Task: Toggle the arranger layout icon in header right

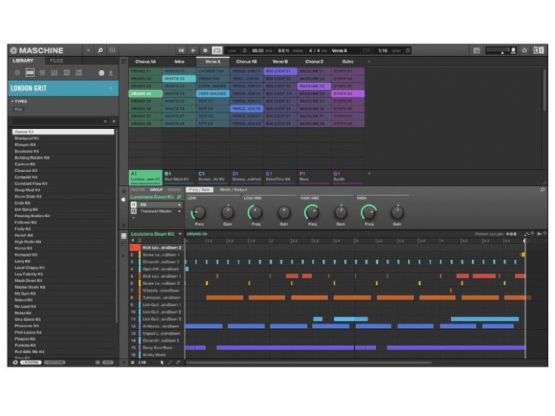Action: point(476,51)
